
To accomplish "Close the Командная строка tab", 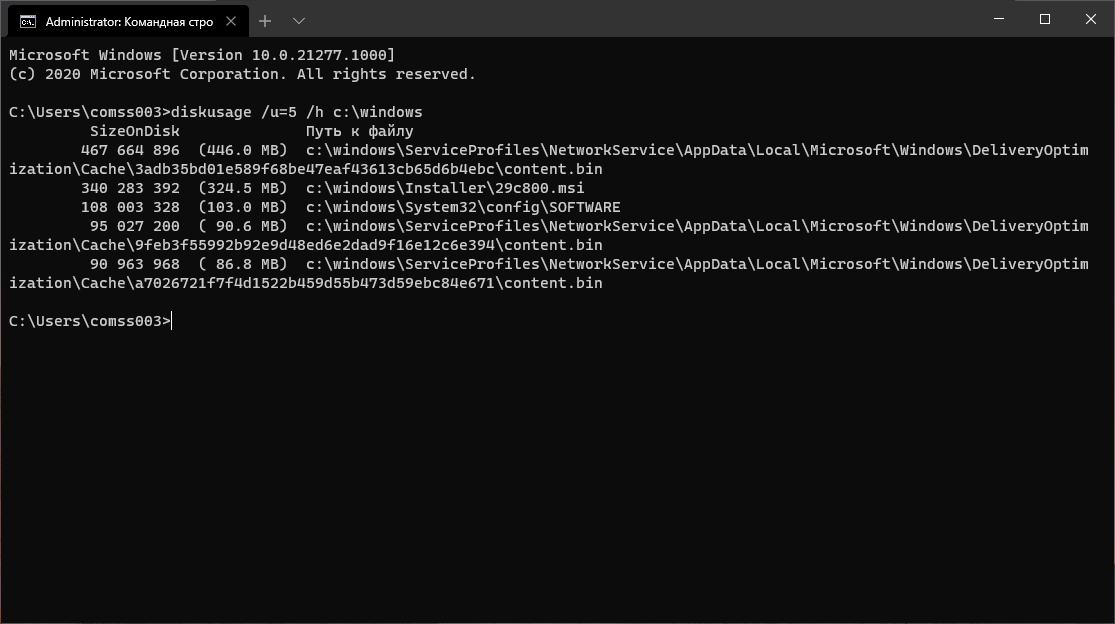I will (232, 21).
